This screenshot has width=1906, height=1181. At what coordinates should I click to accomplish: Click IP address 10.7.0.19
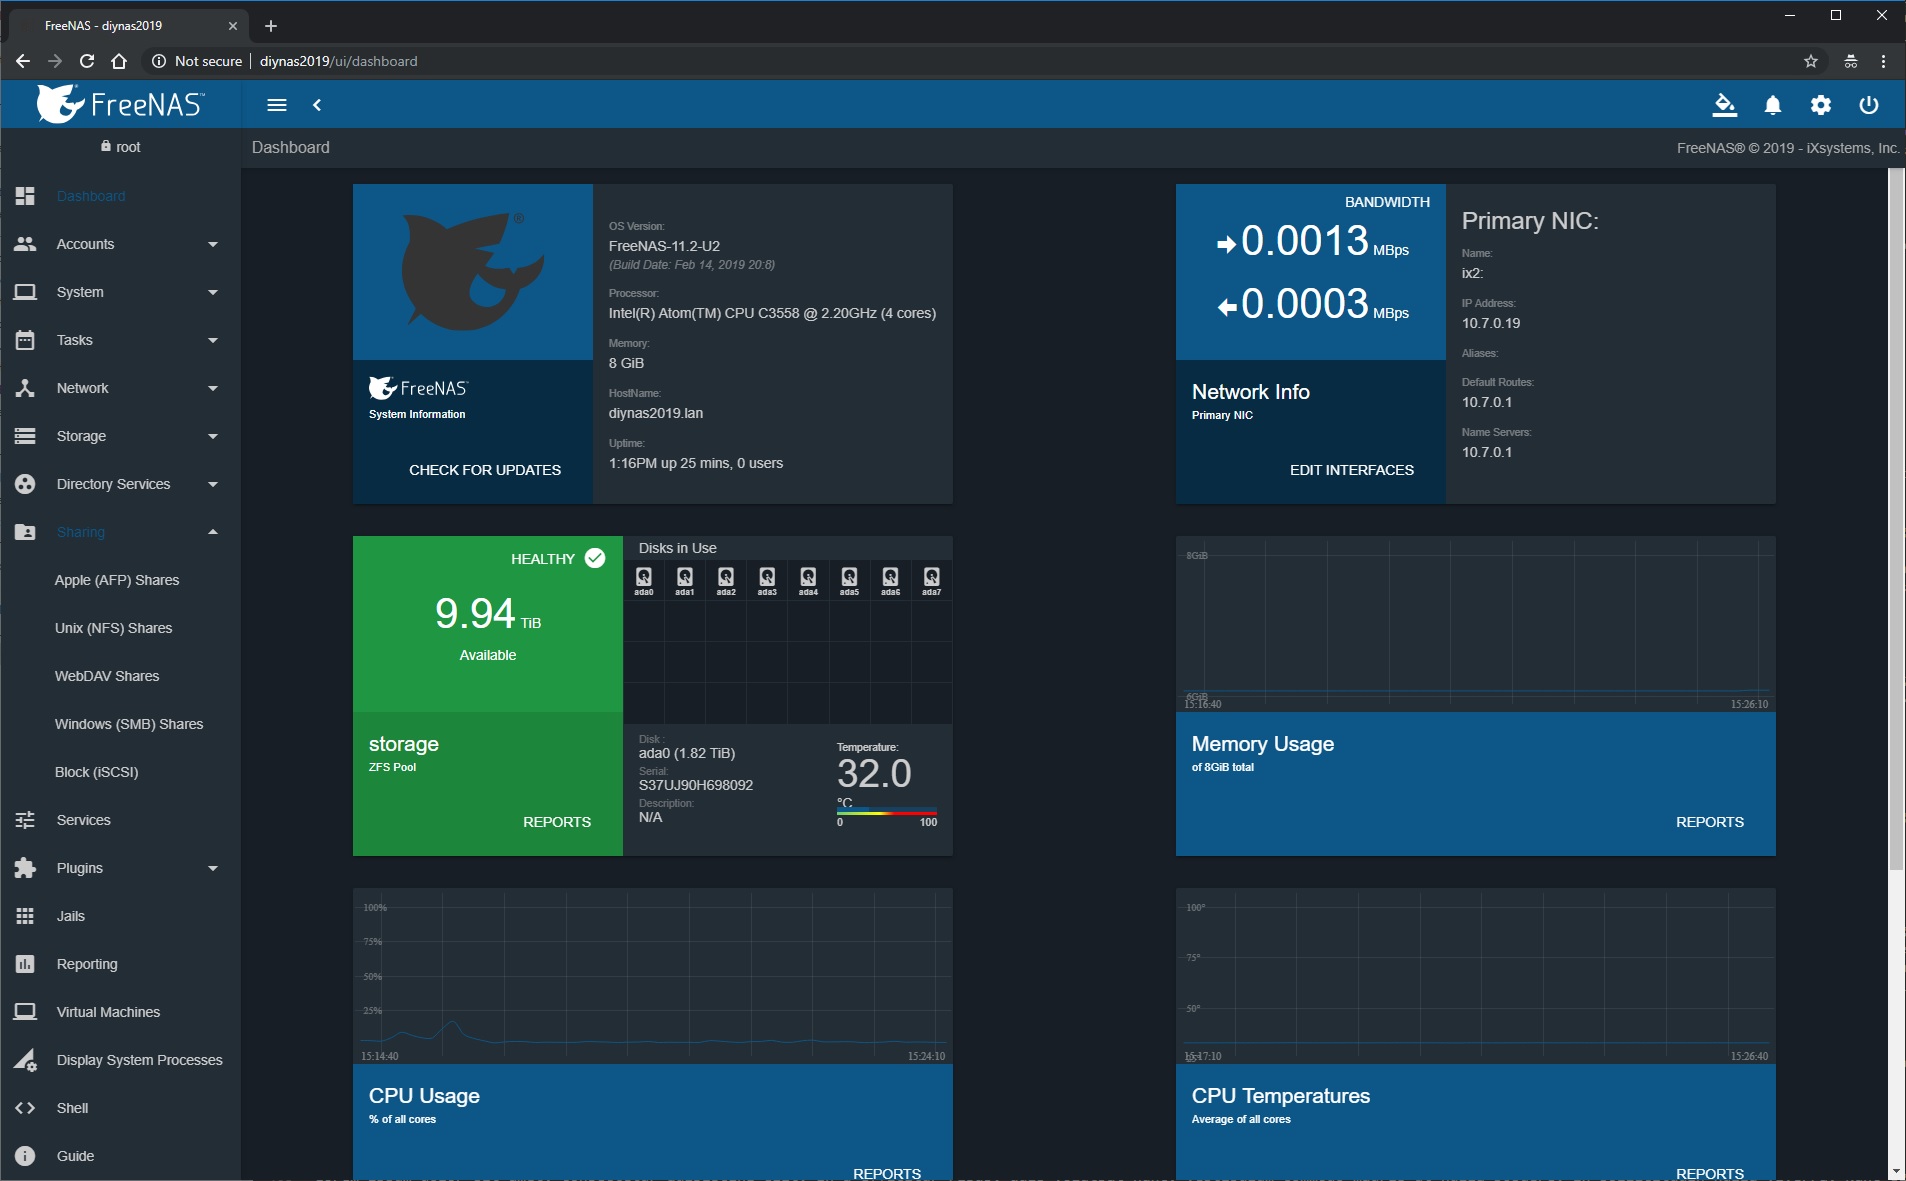(1491, 323)
